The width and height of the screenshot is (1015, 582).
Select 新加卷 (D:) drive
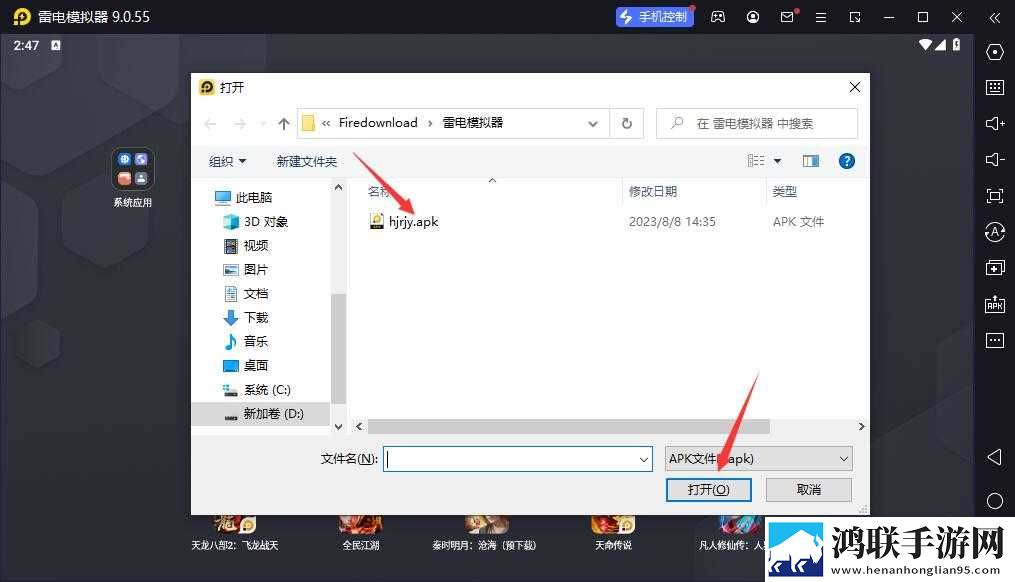pos(261,414)
